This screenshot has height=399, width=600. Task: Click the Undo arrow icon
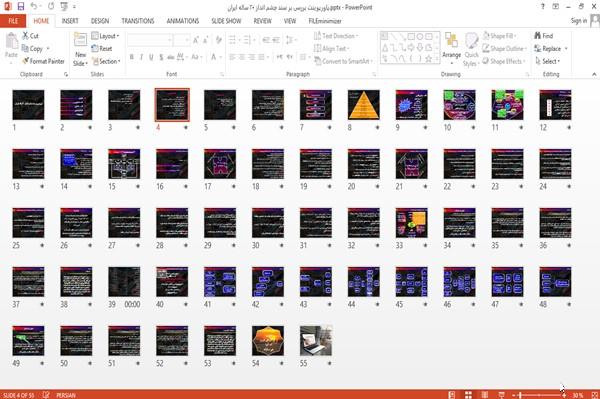click(x=34, y=7)
